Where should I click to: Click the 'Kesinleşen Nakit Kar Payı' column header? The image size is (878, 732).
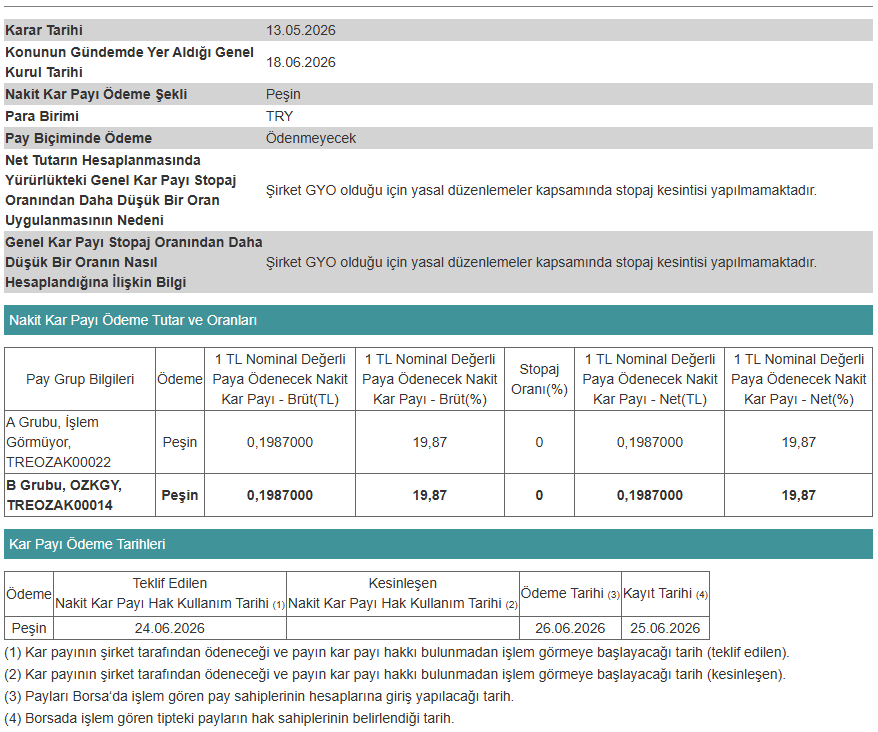pos(403,594)
